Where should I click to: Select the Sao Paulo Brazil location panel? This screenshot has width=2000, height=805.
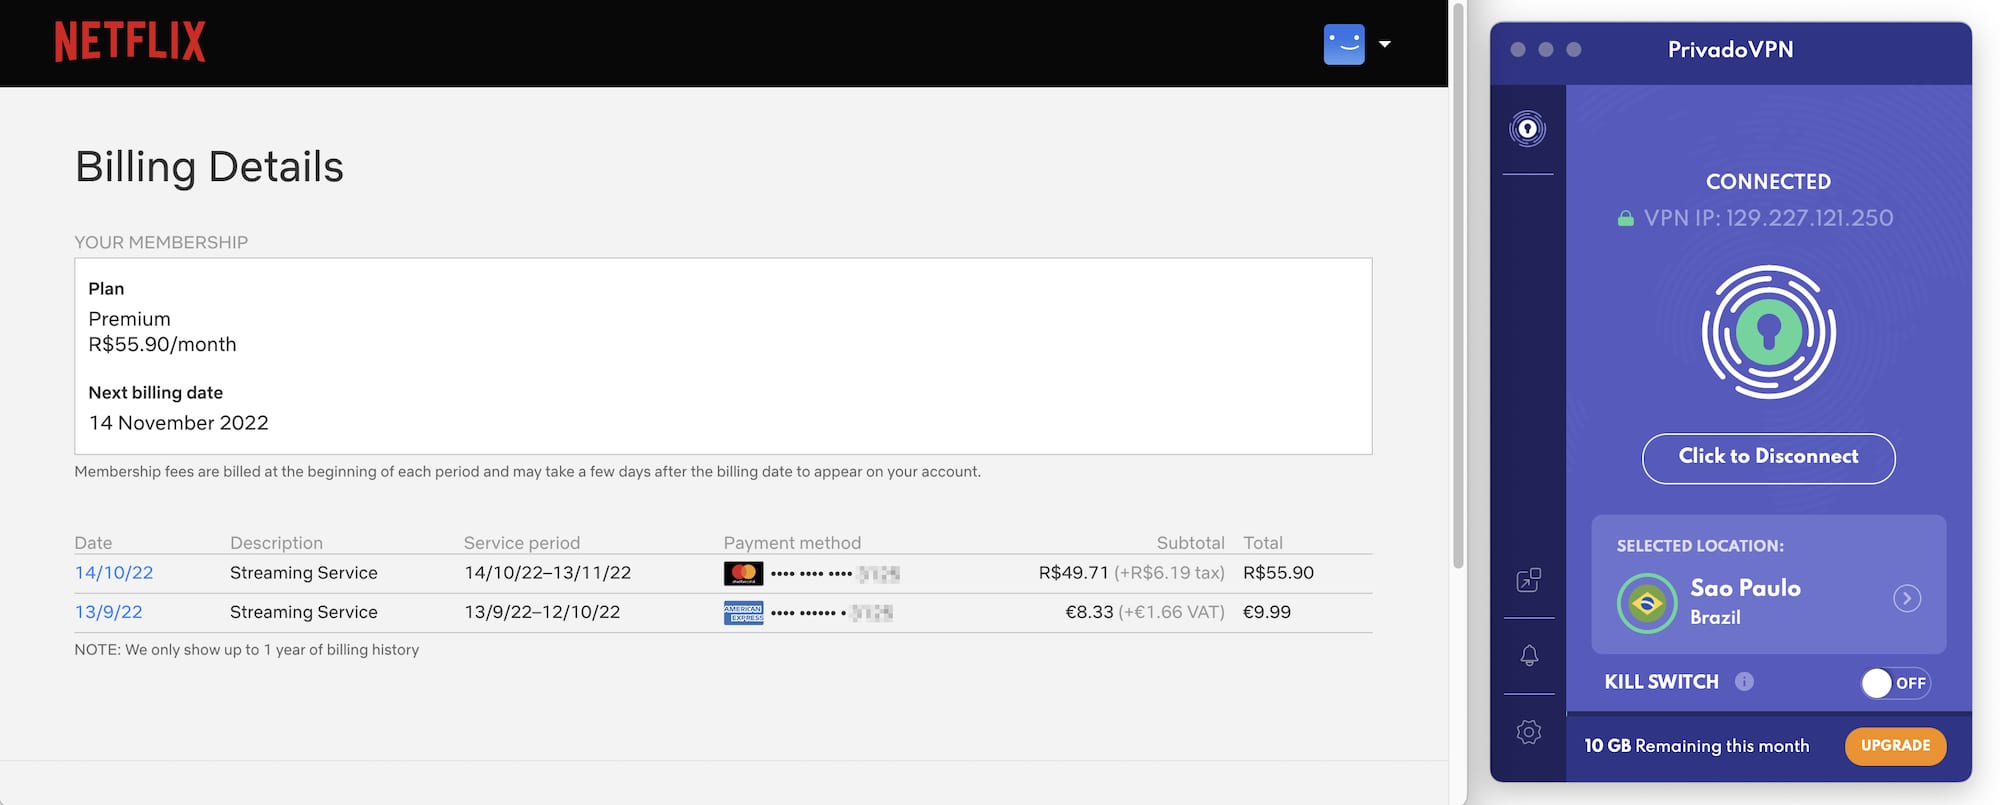click(x=1768, y=585)
